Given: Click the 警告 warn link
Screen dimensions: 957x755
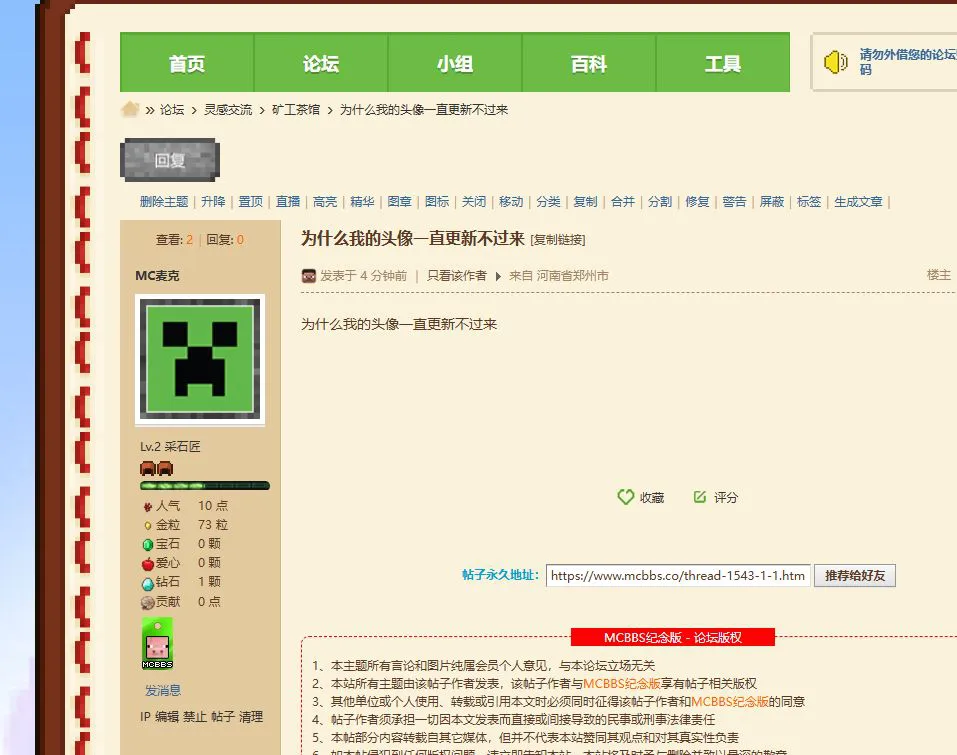Looking at the screenshot, I should pyautogui.click(x=734, y=201).
